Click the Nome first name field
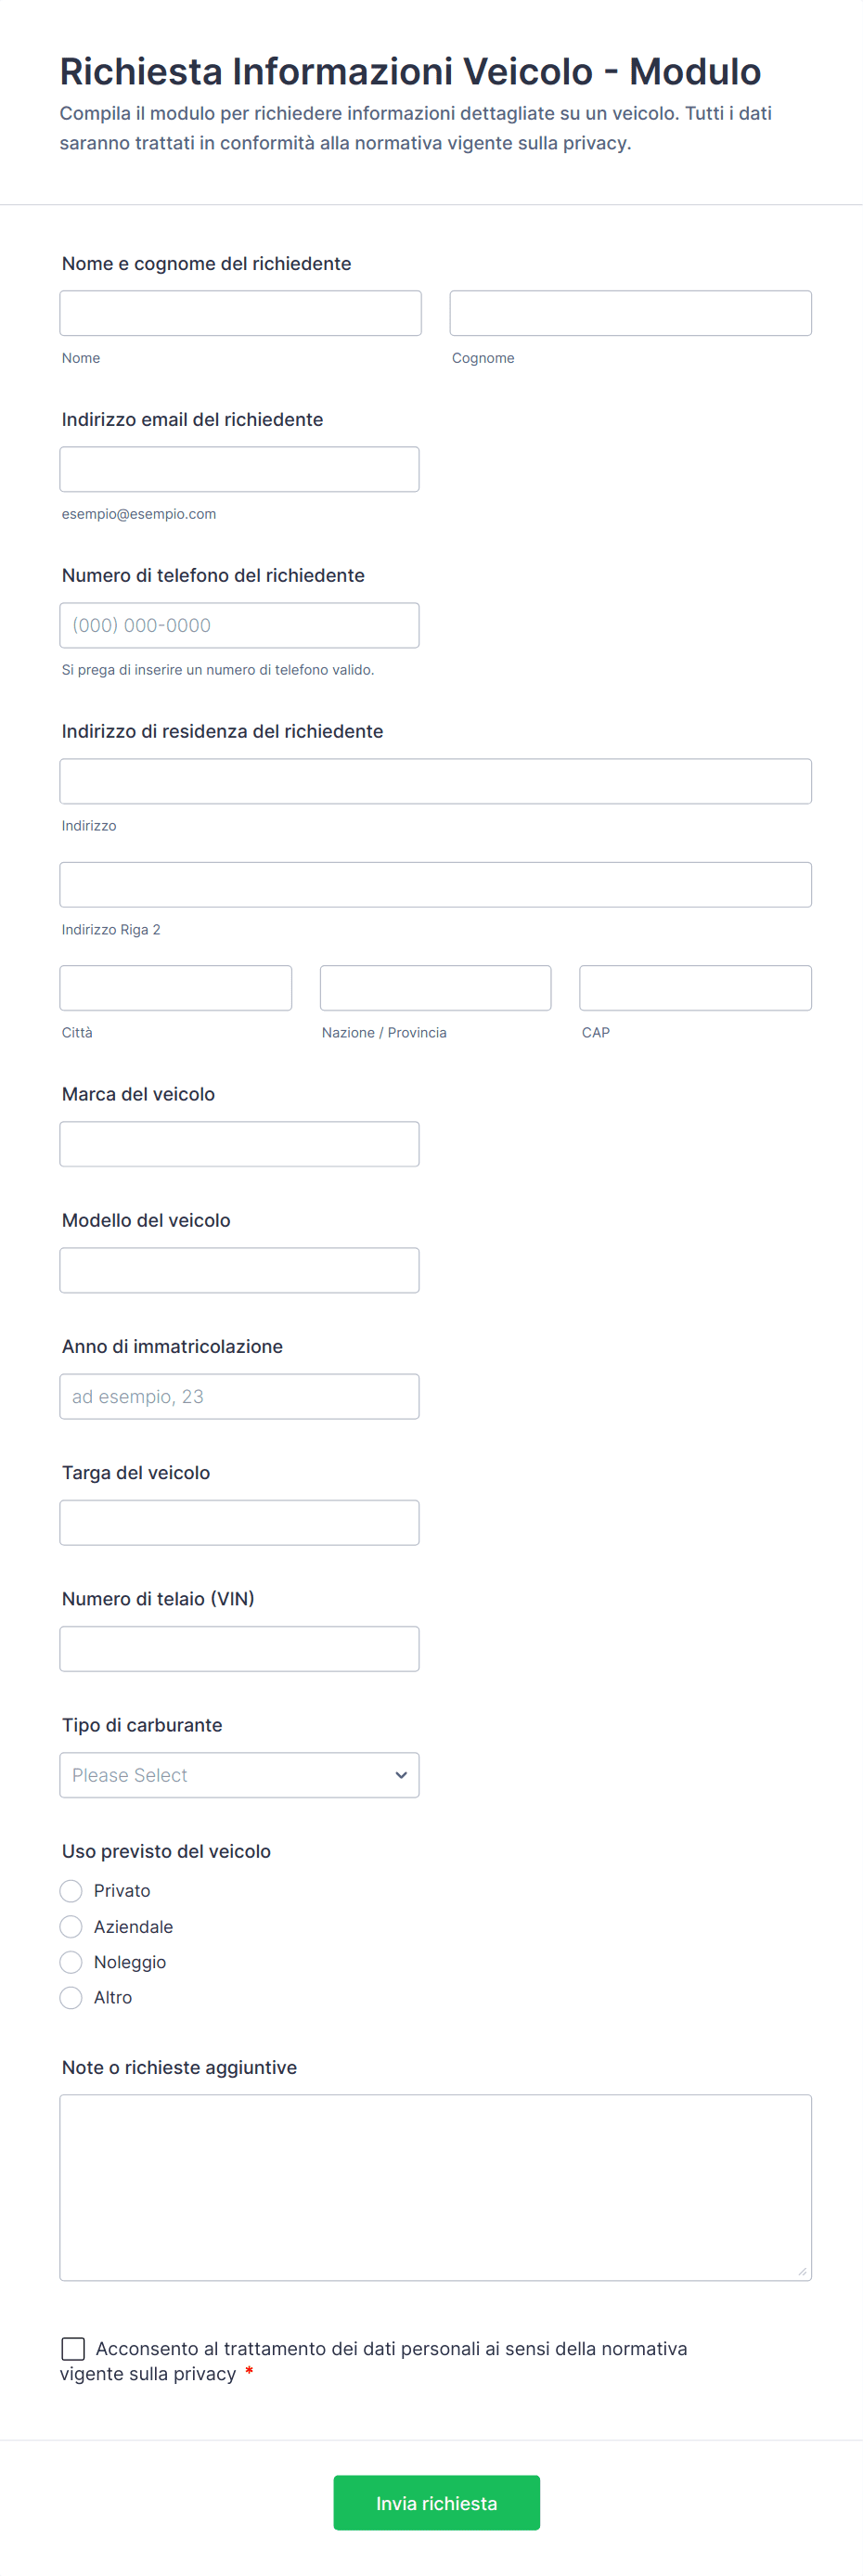863x2576 pixels. (x=240, y=313)
